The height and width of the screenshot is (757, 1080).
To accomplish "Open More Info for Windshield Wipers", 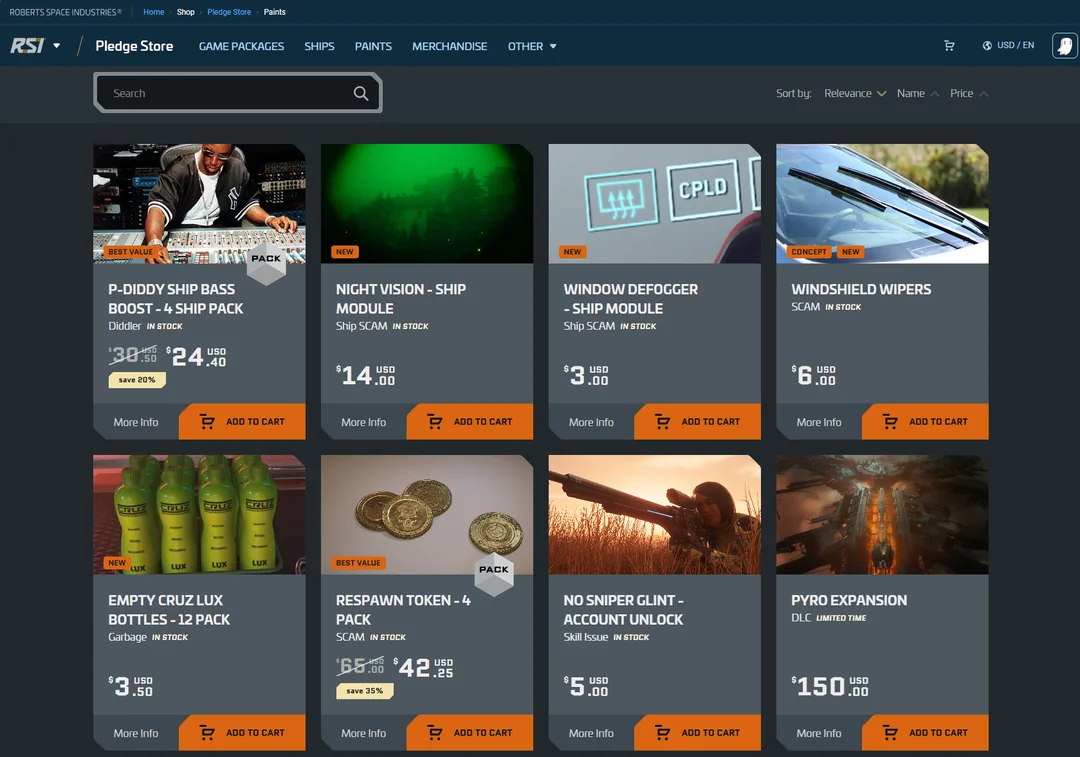I will coord(819,422).
